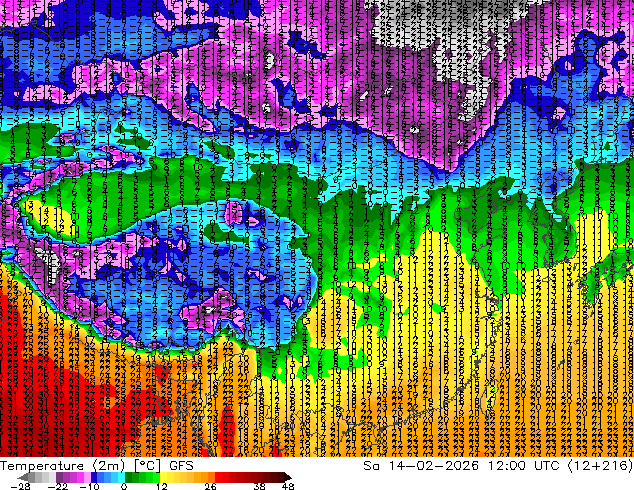Click the "38" legend scale label
634x490 pixels.
point(259,486)
